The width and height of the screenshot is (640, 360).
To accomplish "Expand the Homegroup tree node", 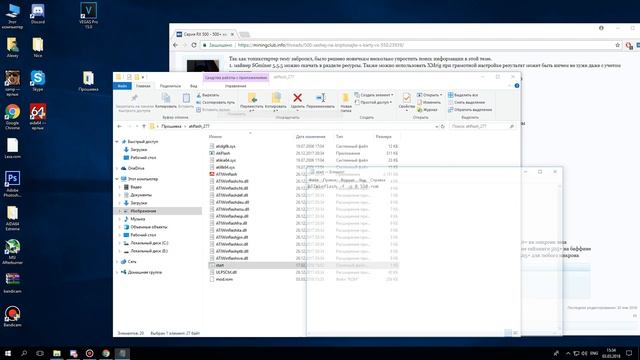I will point(117,272).
